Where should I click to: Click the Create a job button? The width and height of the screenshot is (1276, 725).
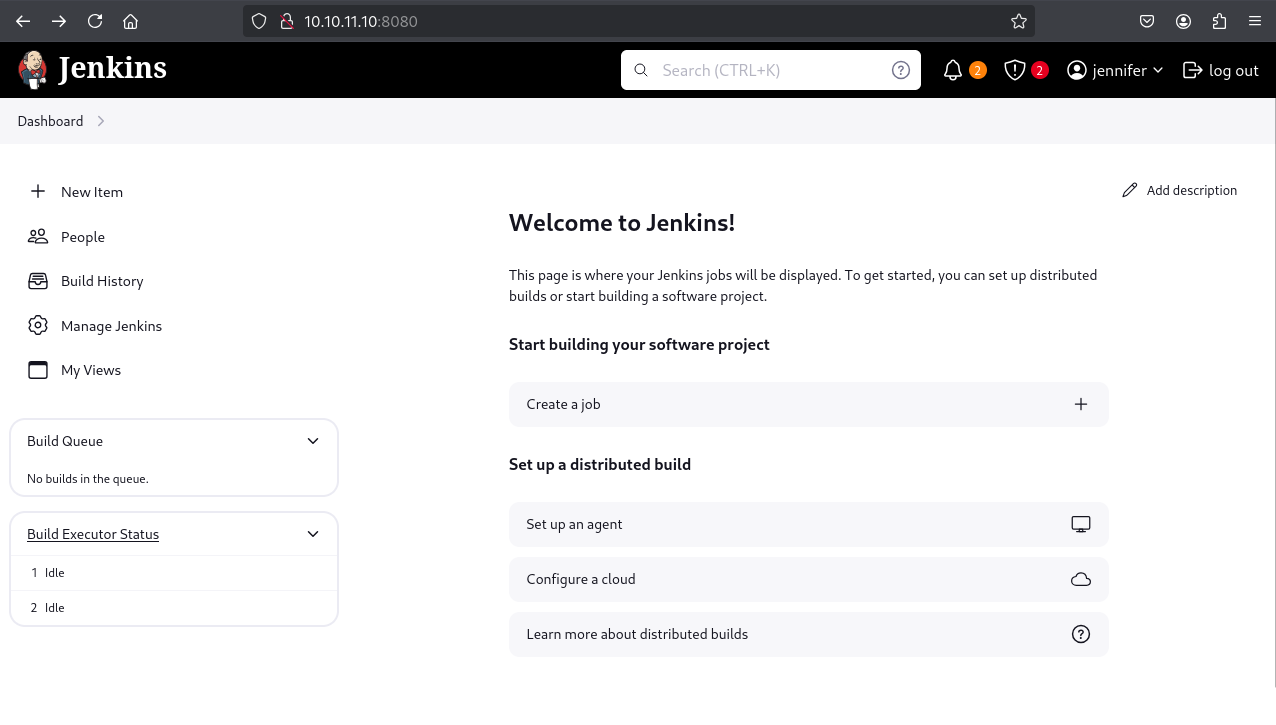(x=808, y=404)
